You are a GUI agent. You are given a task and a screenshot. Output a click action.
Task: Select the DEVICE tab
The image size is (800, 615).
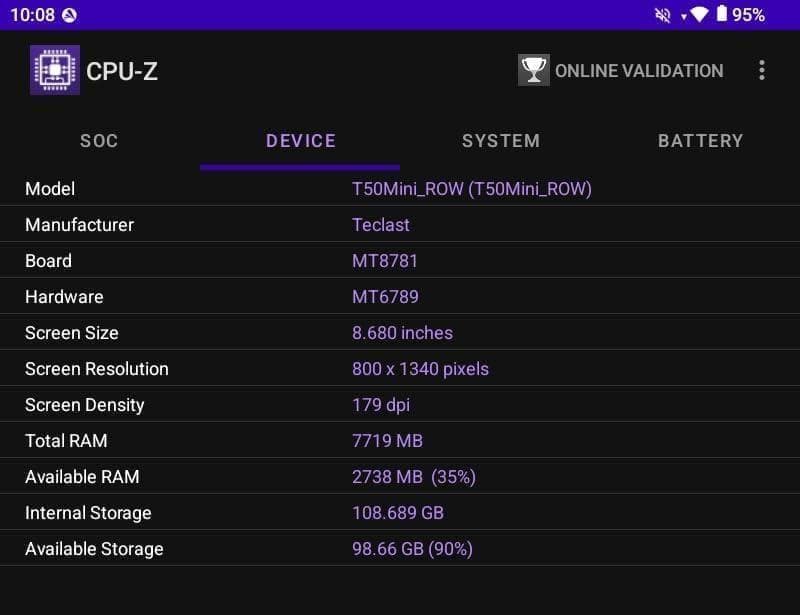300,141
